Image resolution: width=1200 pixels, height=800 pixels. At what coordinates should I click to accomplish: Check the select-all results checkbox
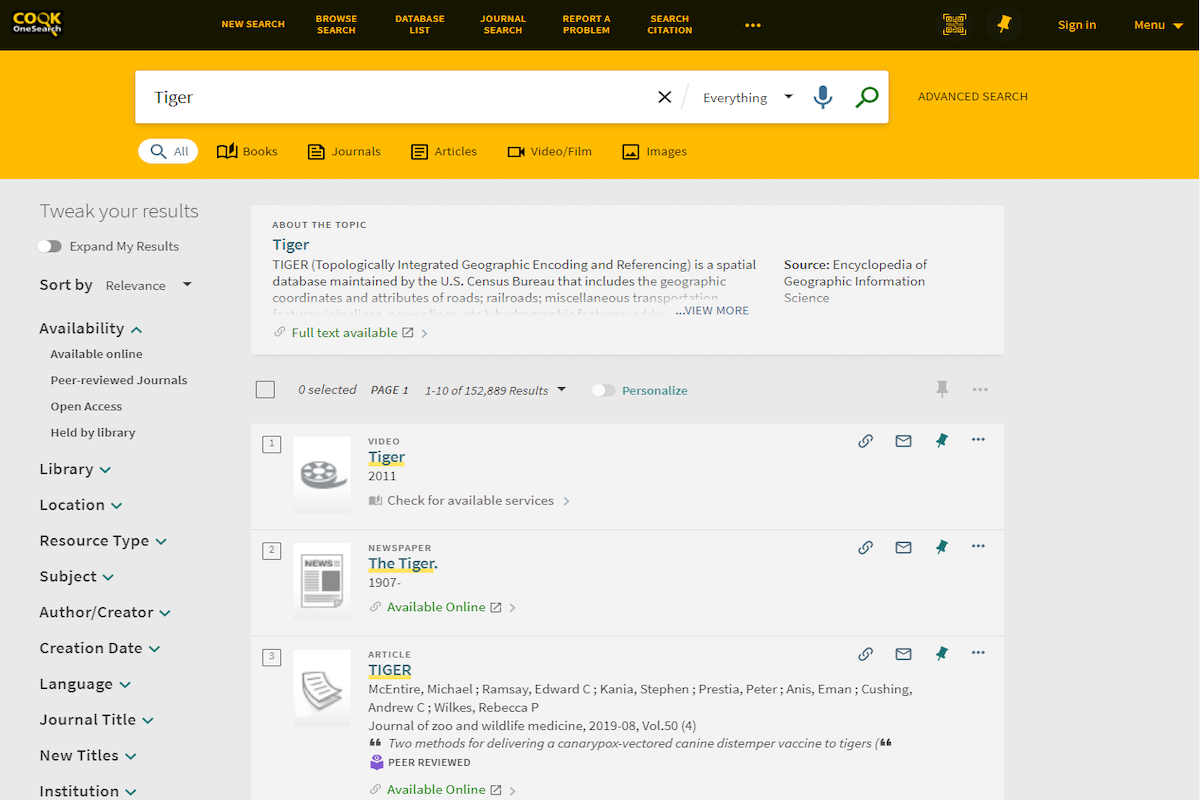[x=265, y=389]
